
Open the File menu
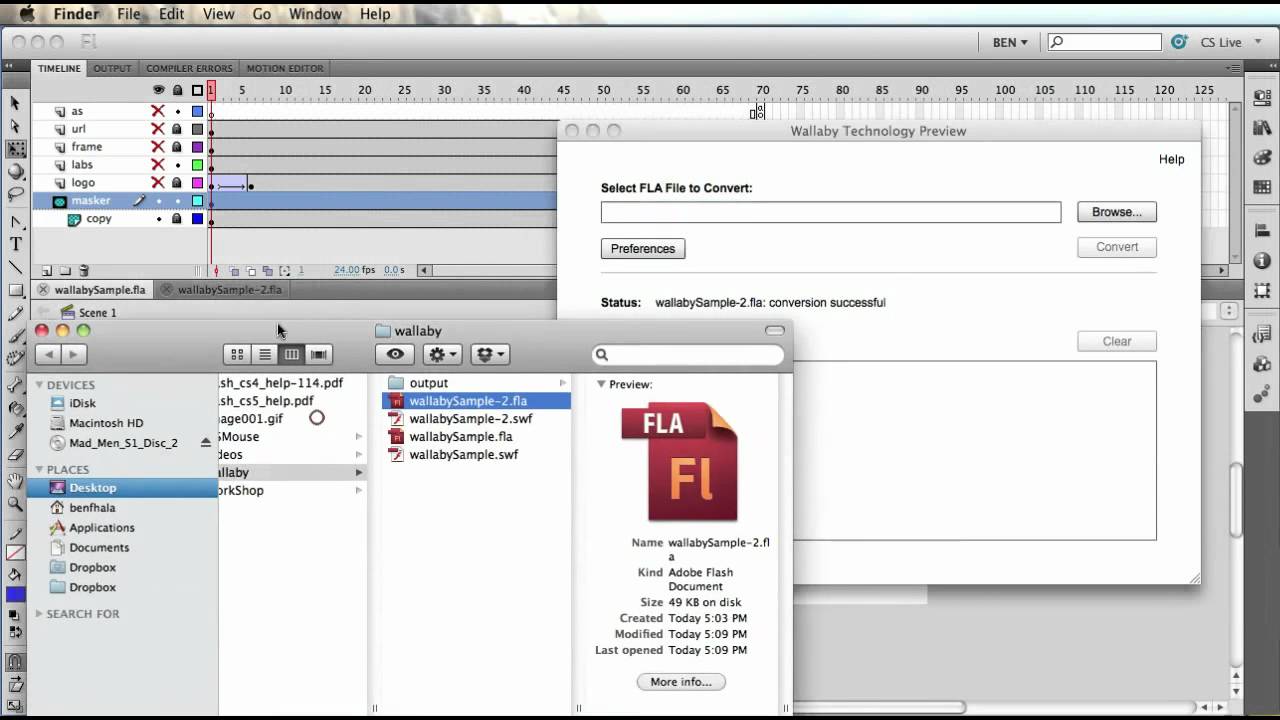128,14
